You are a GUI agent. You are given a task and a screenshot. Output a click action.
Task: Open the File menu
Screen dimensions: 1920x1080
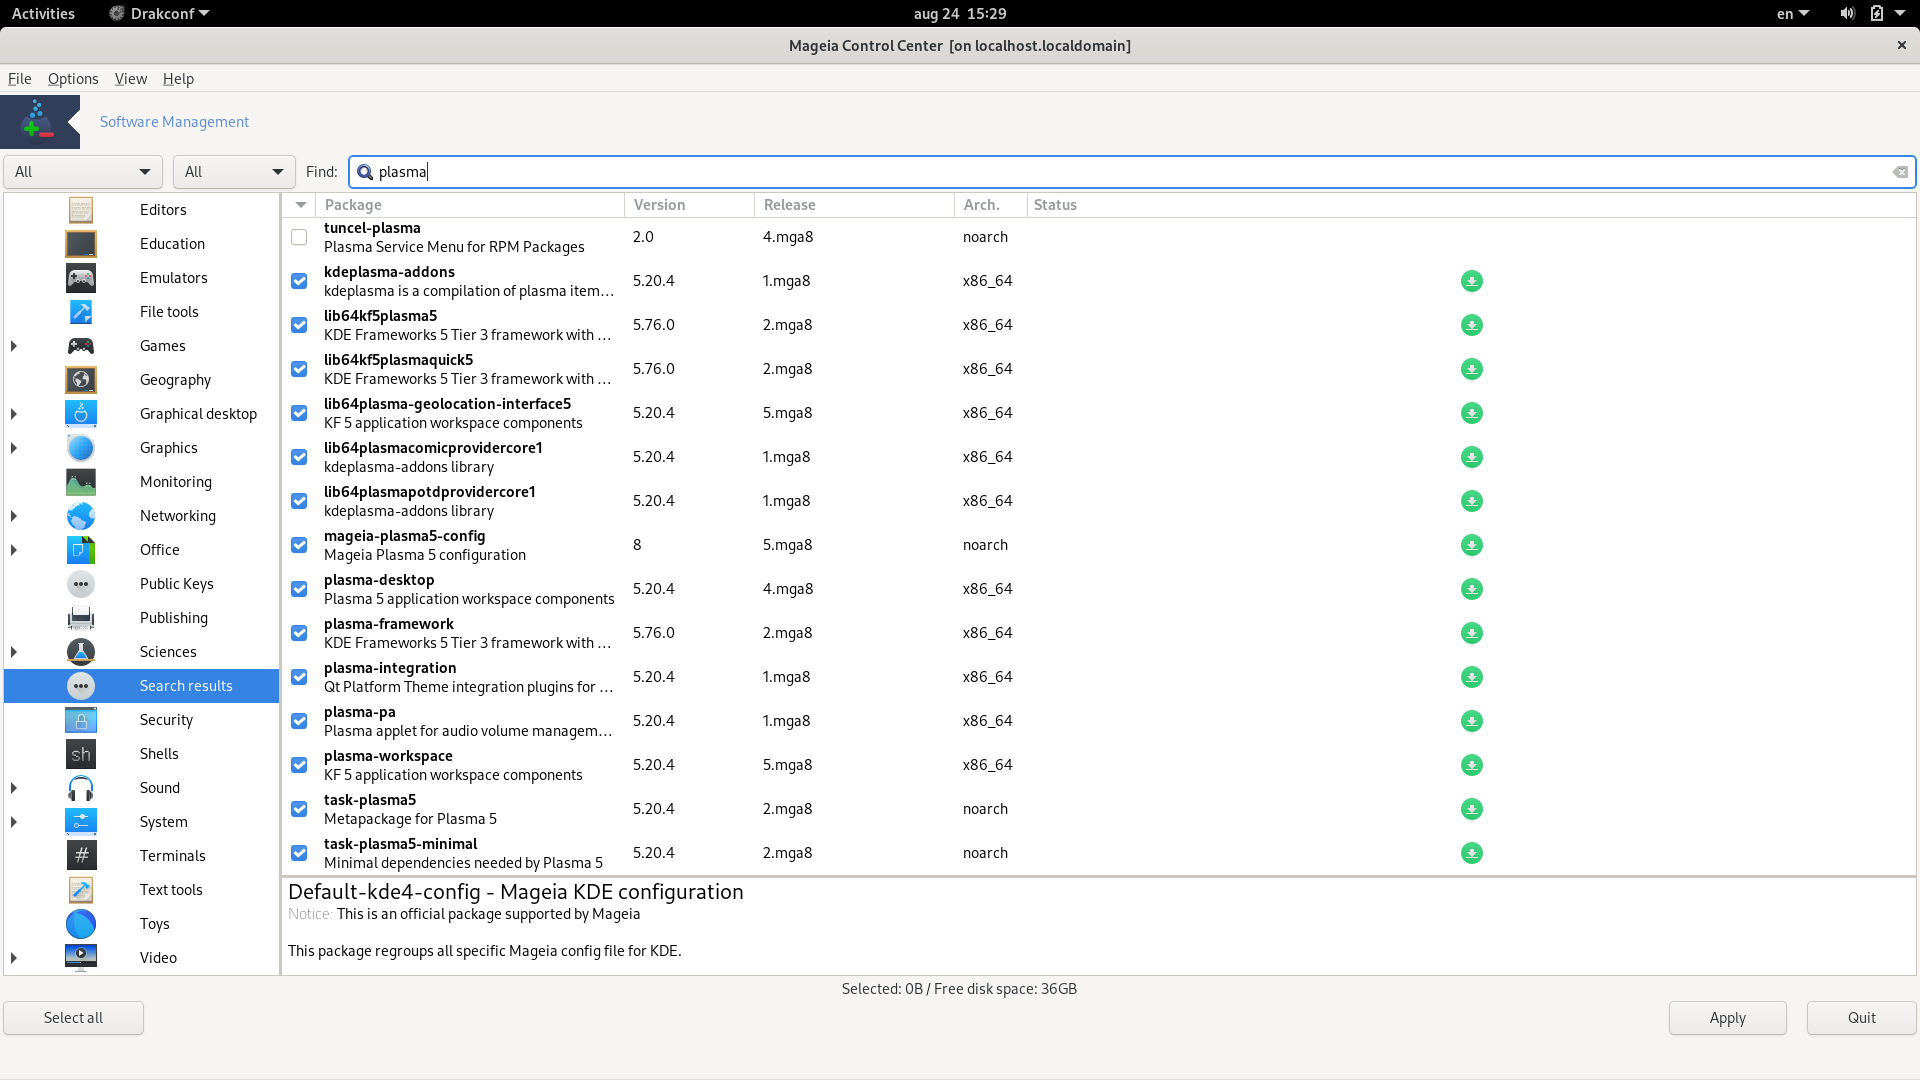tap(20, 79)
